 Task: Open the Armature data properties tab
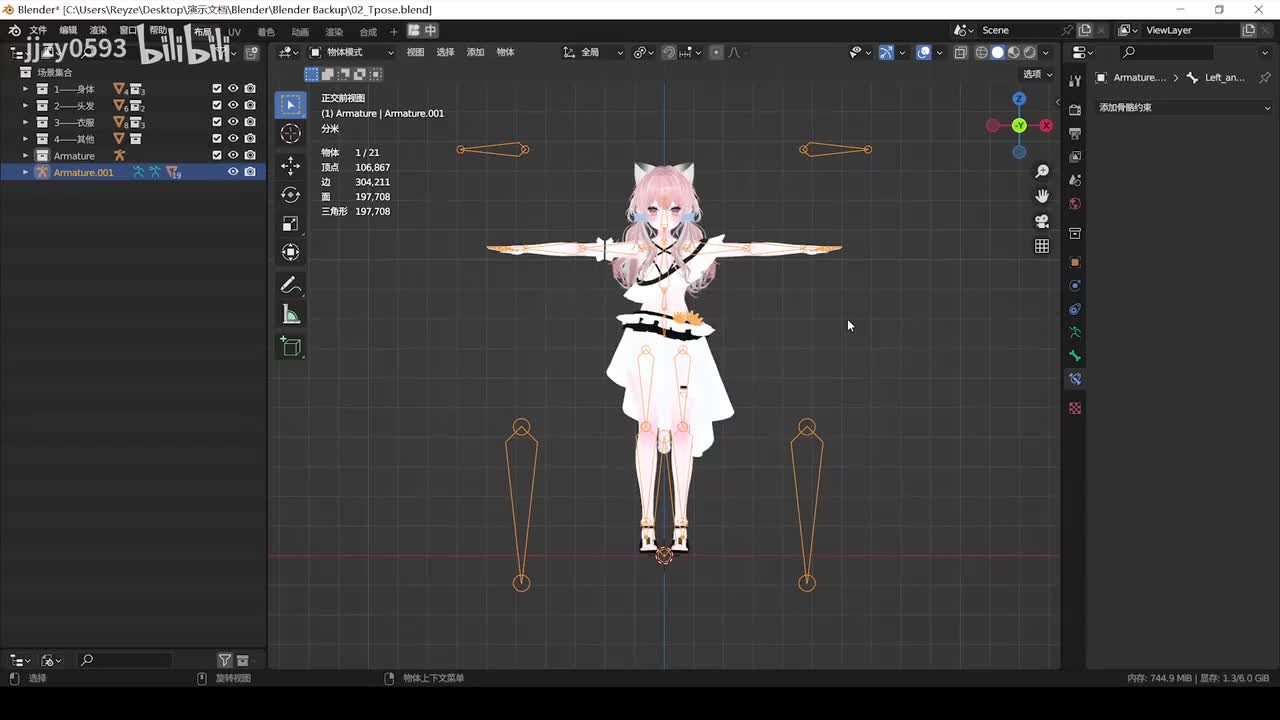click(1075, 332)
